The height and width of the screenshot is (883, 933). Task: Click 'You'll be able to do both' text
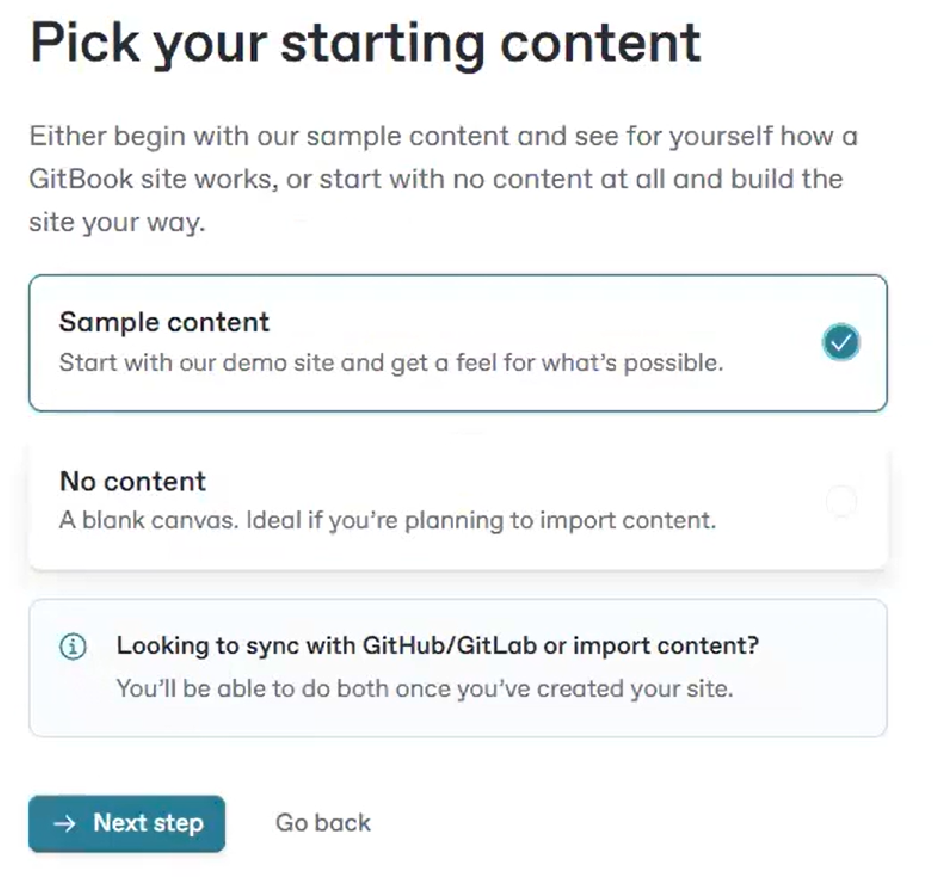425,689
